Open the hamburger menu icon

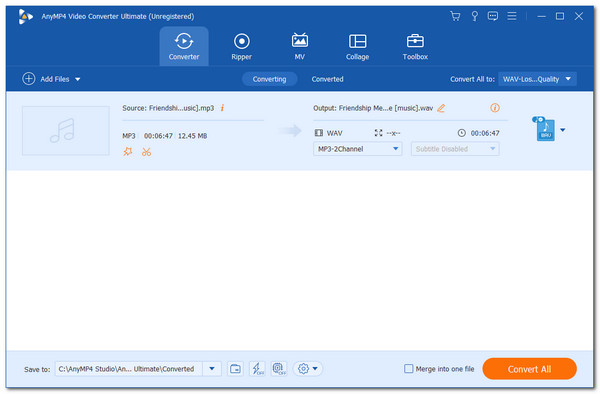(x=512, y=16)
